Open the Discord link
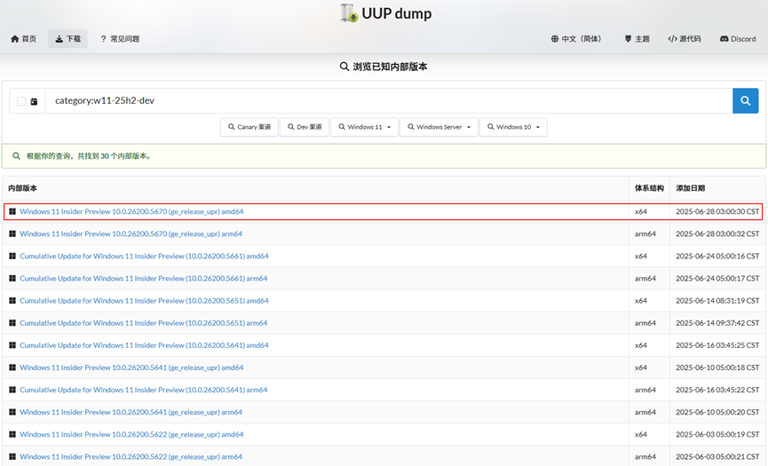The image size is (768, 466). pos(737,39)
